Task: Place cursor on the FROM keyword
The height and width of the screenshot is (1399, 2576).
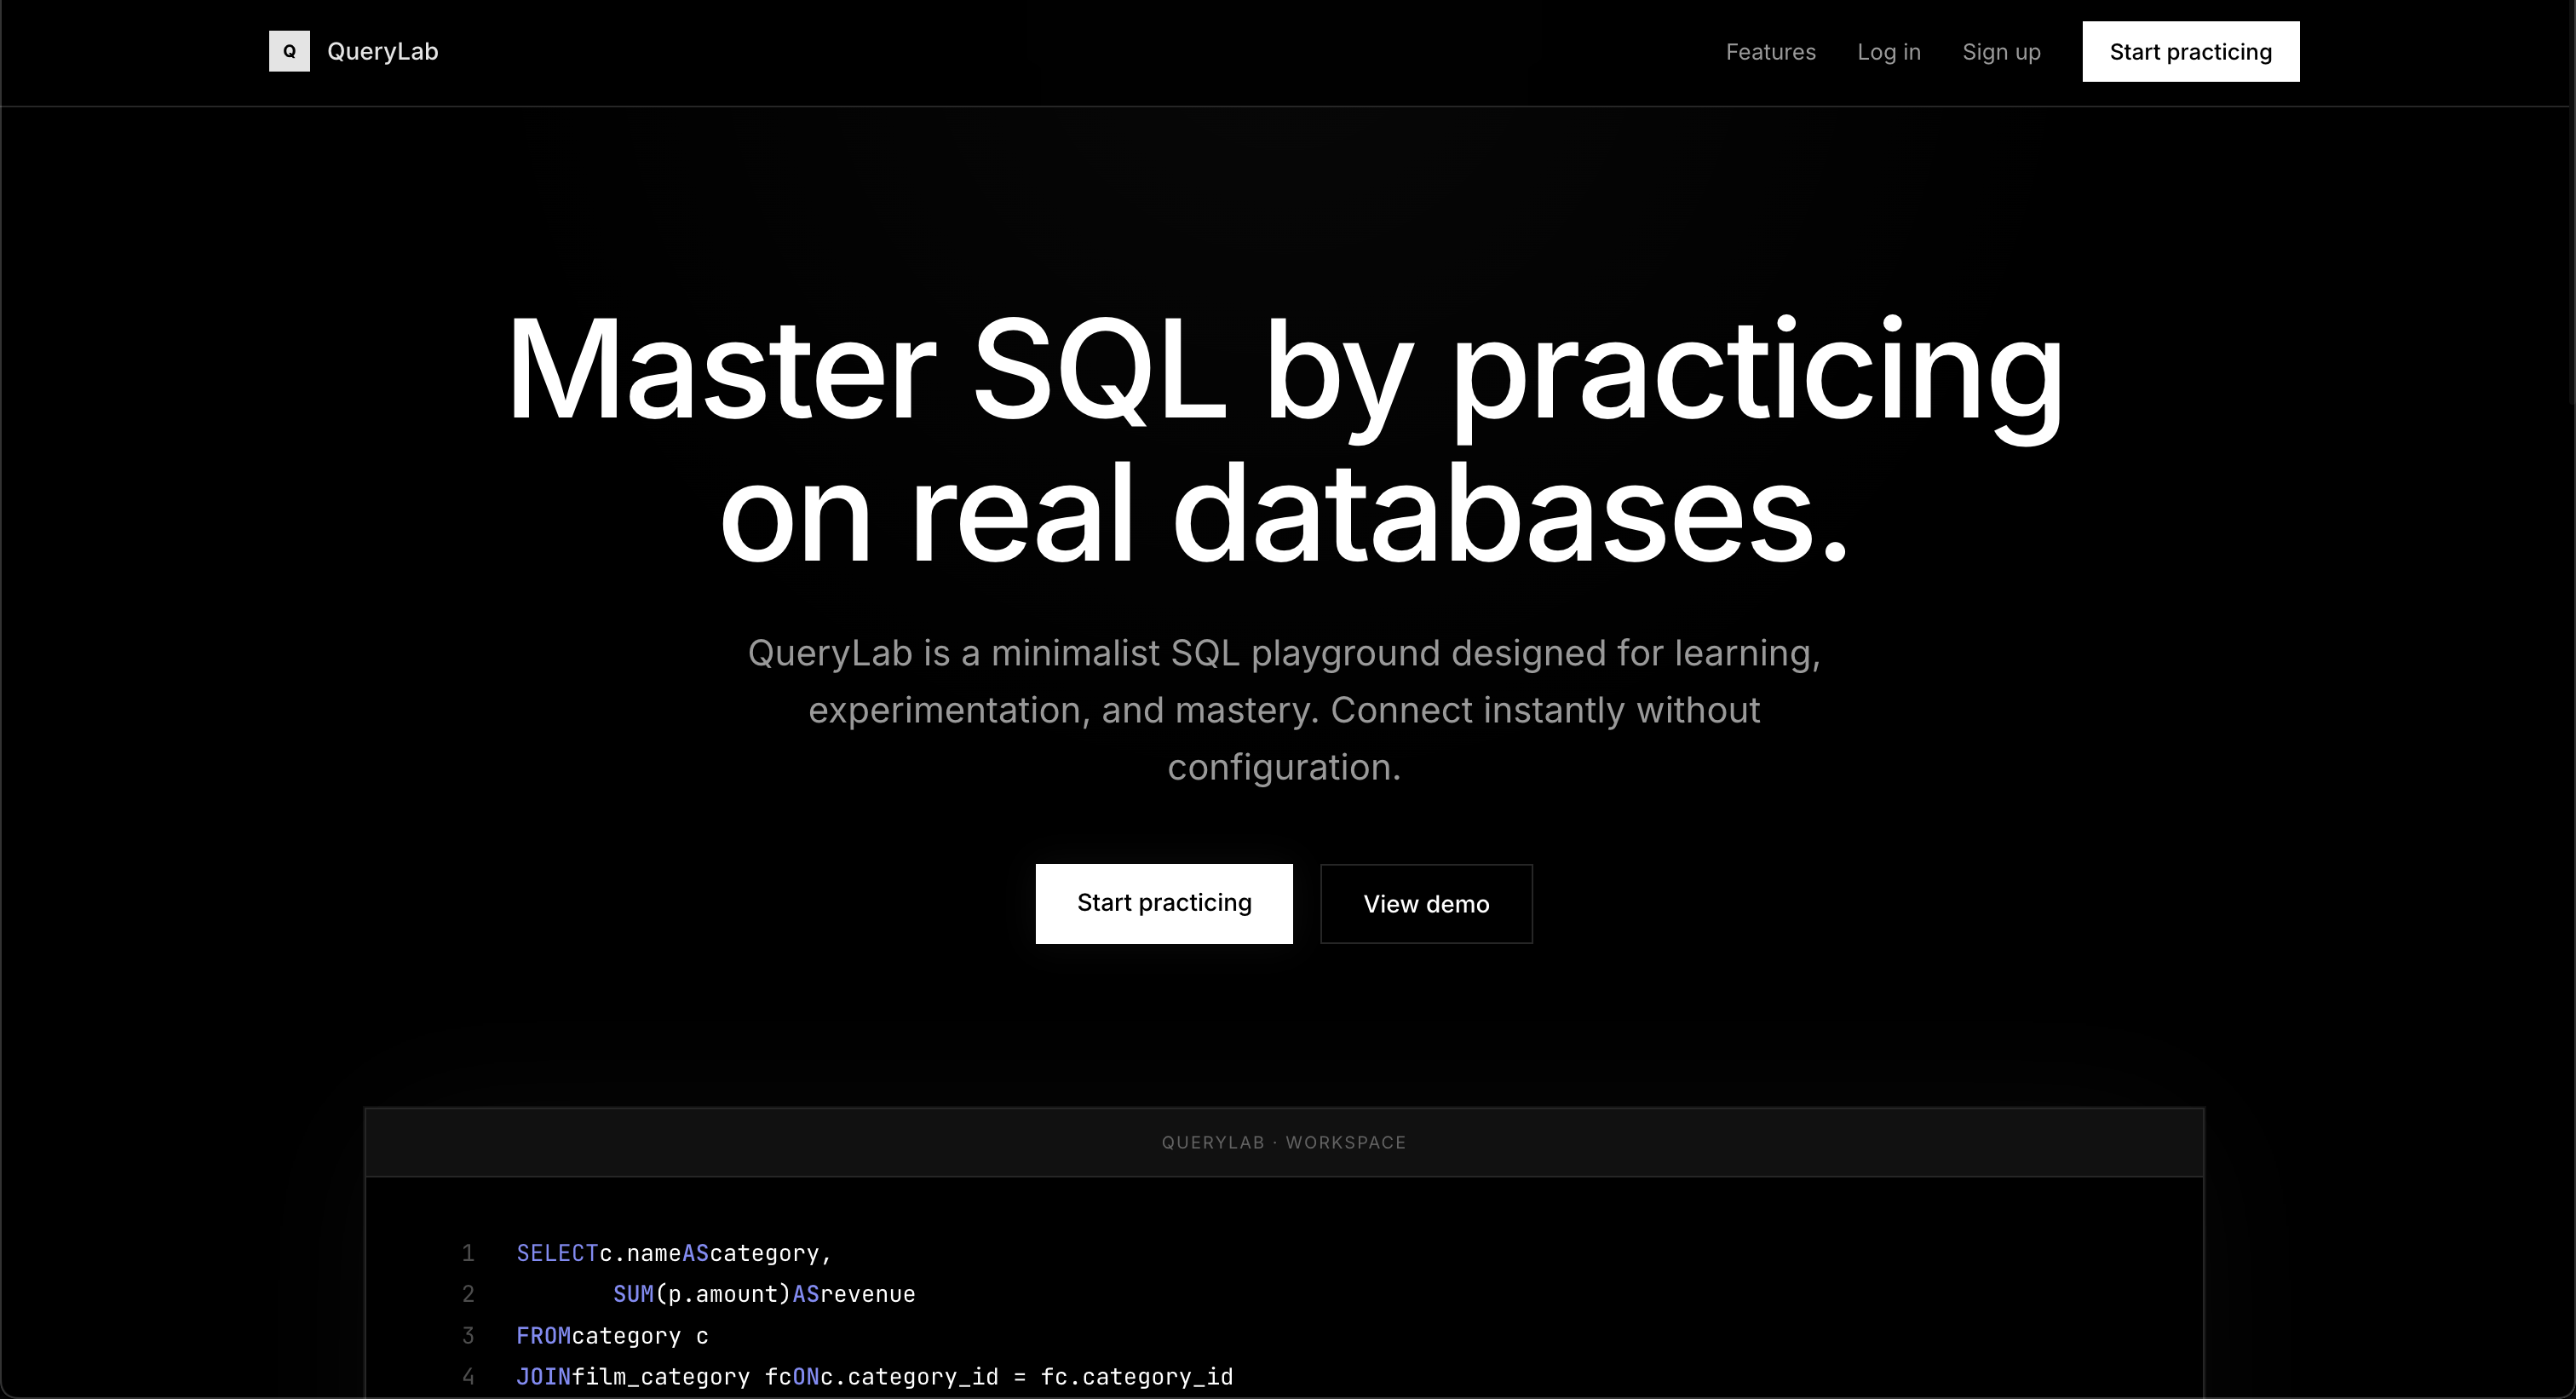Action: pyautogui.click(x=543, y=1336)
